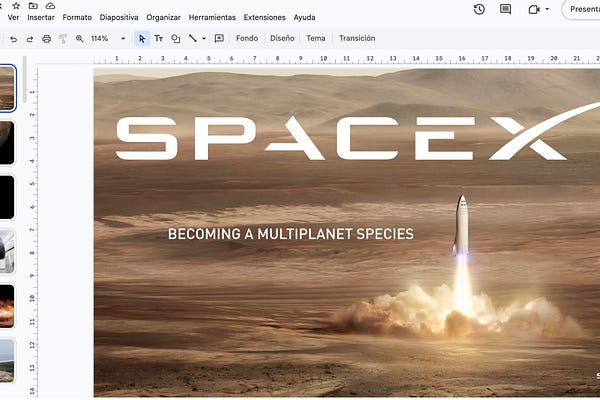Click the Tema button
The width and height of the screenshot is (600, 400).
[316, 38]
